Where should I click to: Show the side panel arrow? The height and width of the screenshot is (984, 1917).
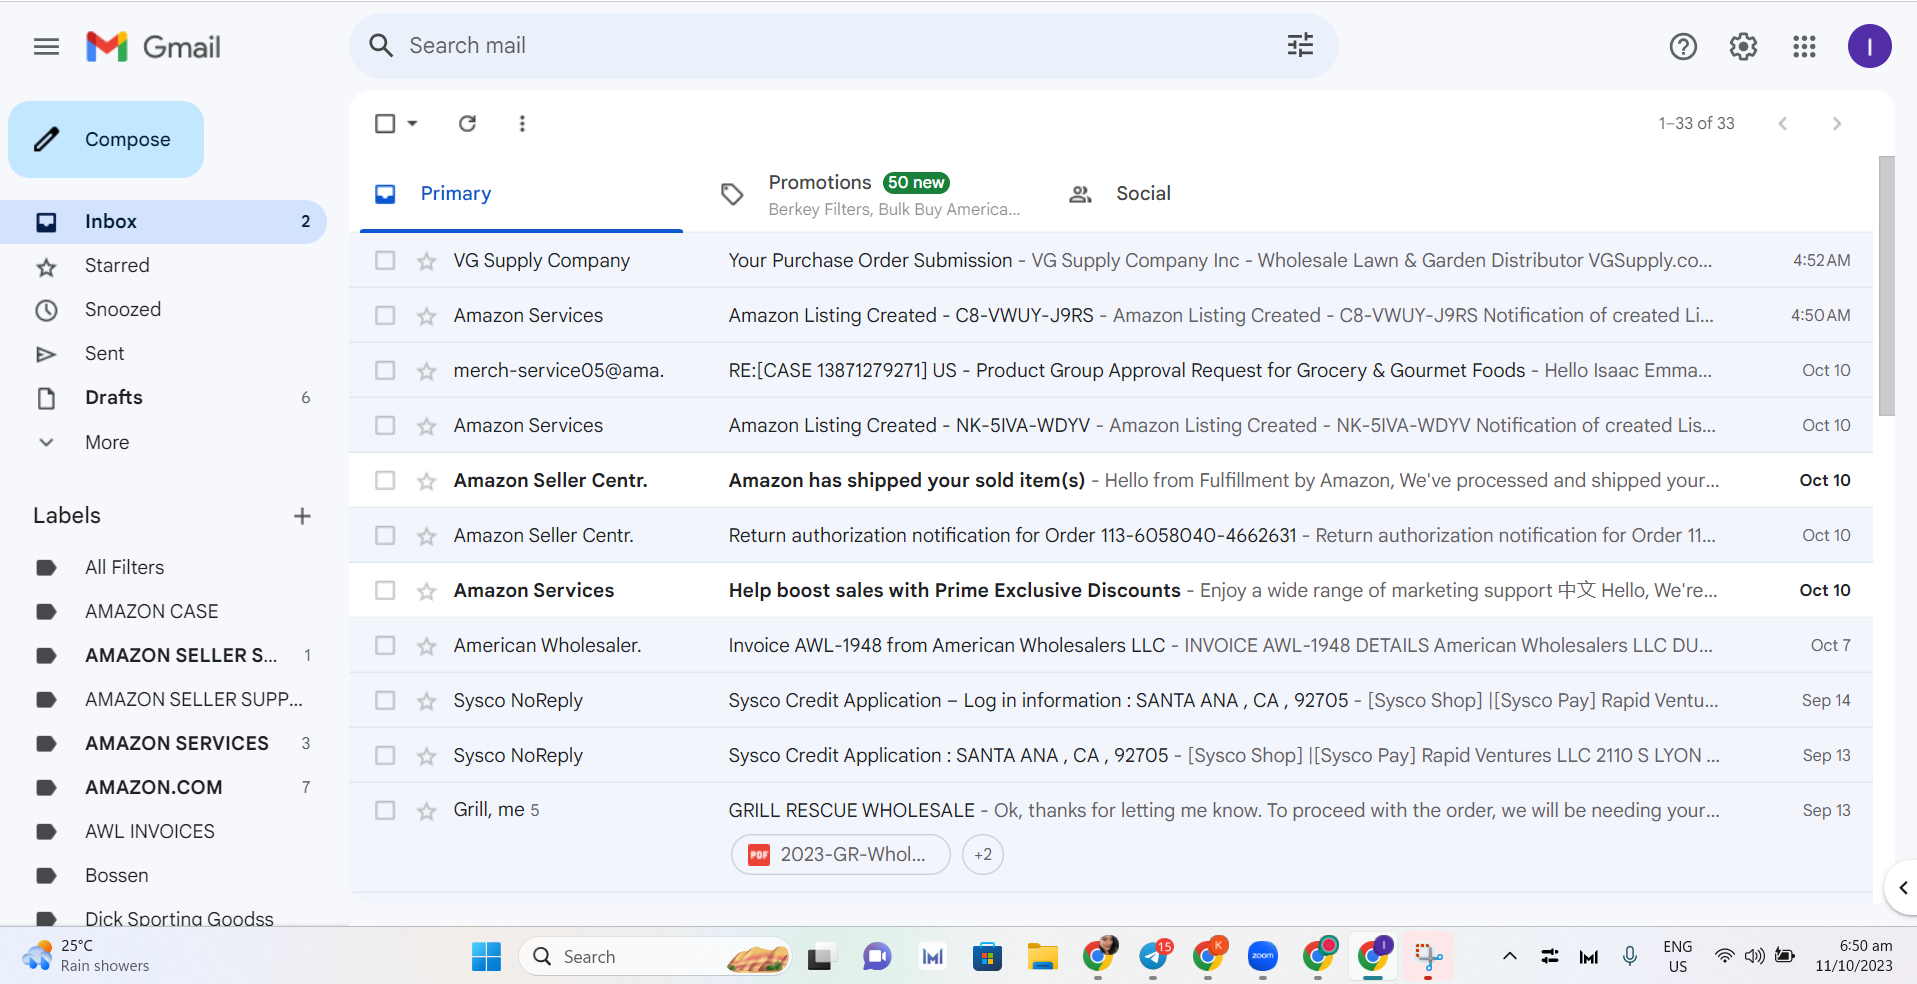(x=1902, y=887)
